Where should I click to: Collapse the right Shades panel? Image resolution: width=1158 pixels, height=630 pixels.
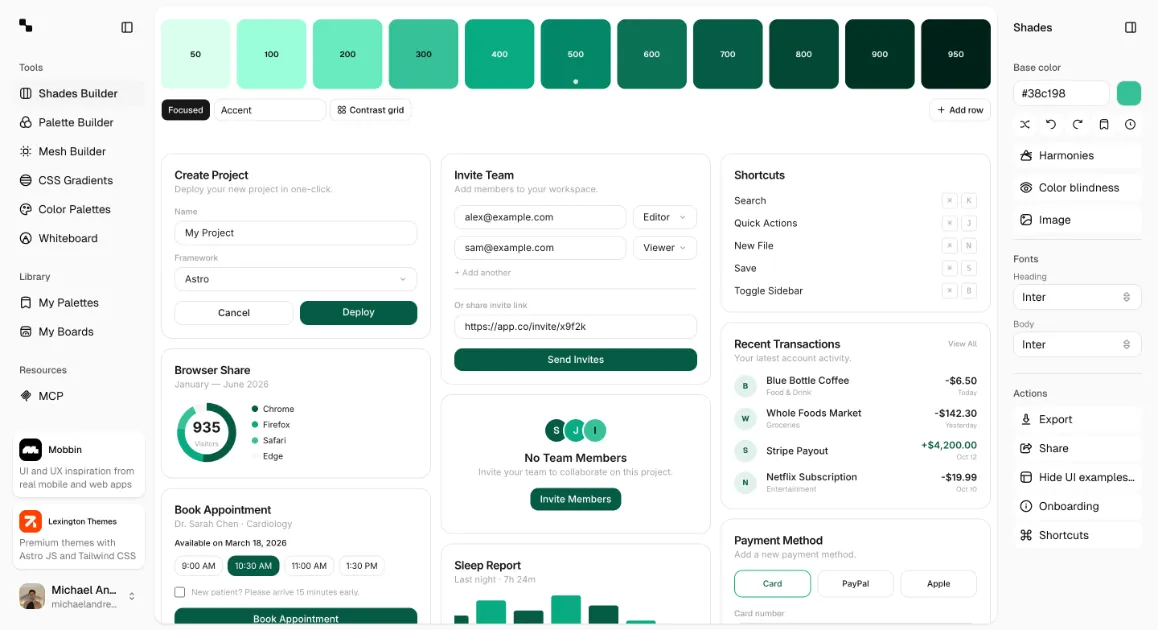(x=1130, y=28)
